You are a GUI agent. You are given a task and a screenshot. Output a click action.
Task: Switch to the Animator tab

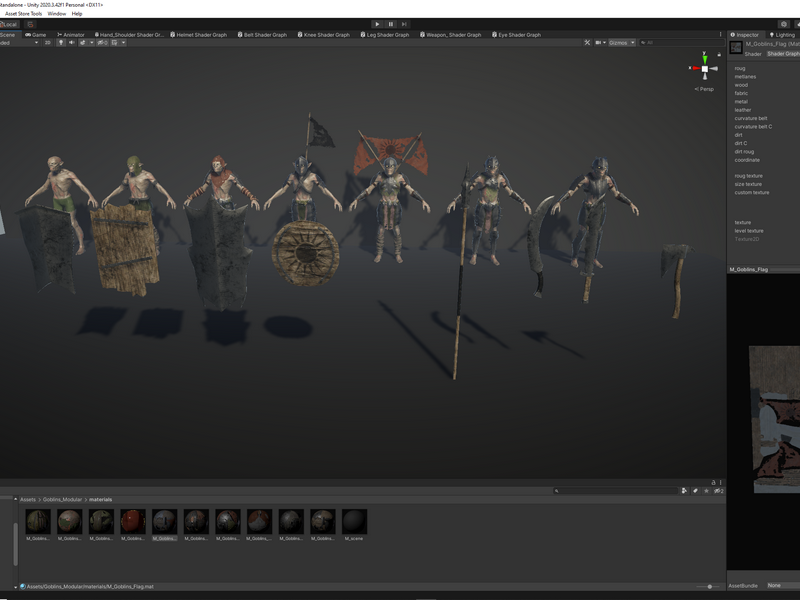[x=70, y=35]
